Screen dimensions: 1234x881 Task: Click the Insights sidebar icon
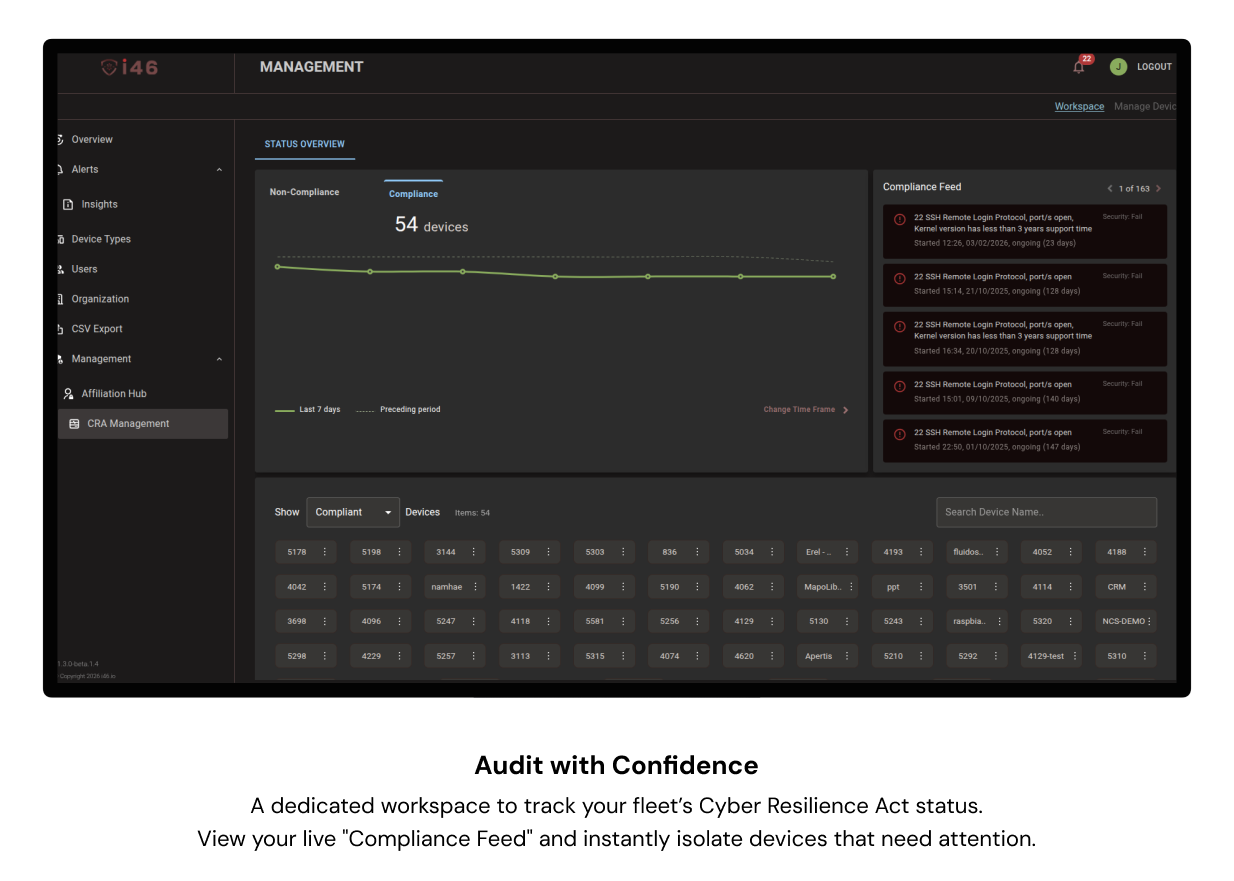68,205
